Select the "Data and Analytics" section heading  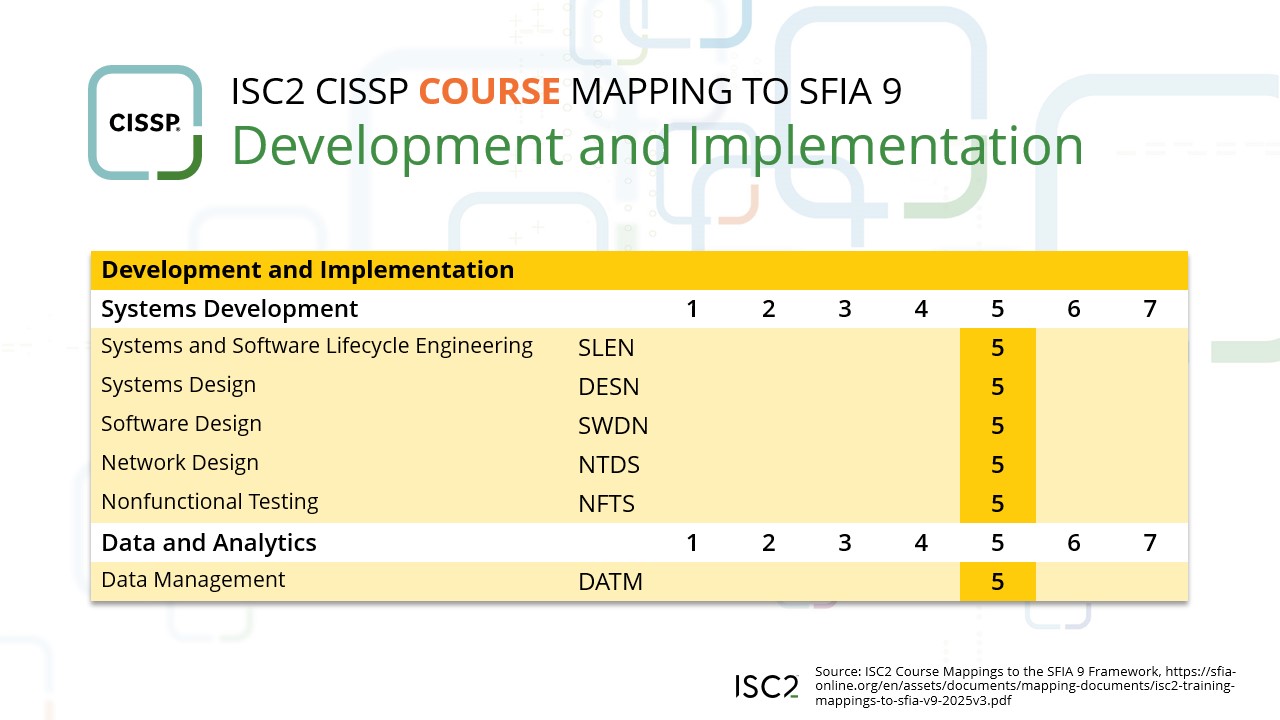pos(209,542)
